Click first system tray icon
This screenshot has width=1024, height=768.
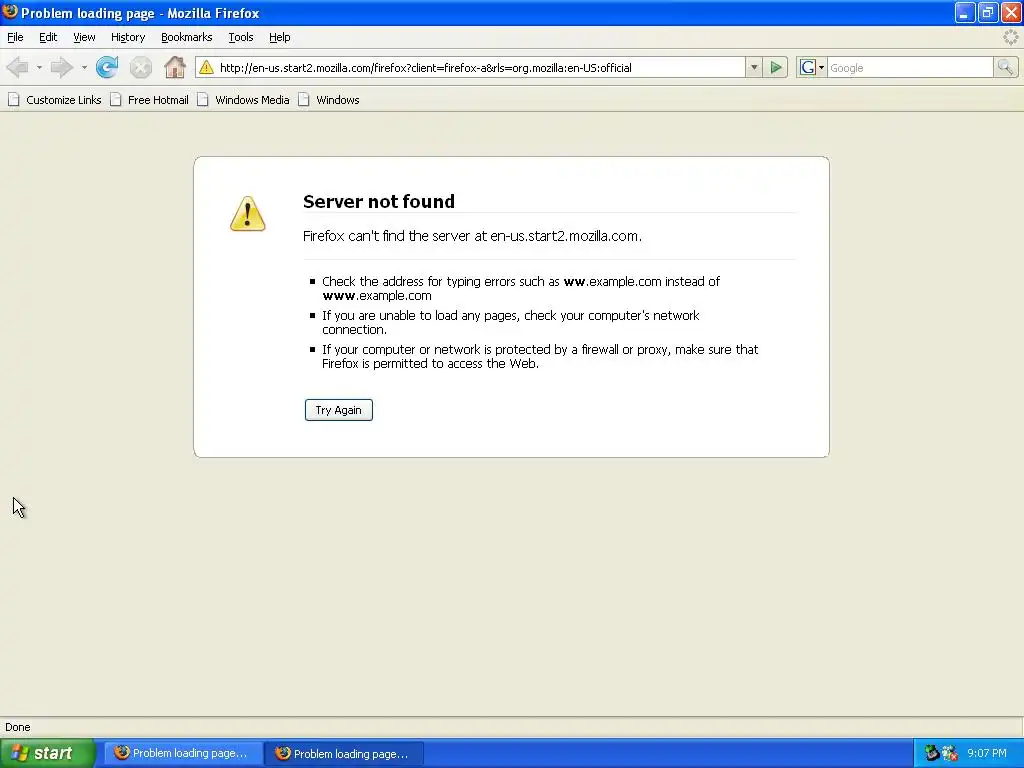coord(932,753)
